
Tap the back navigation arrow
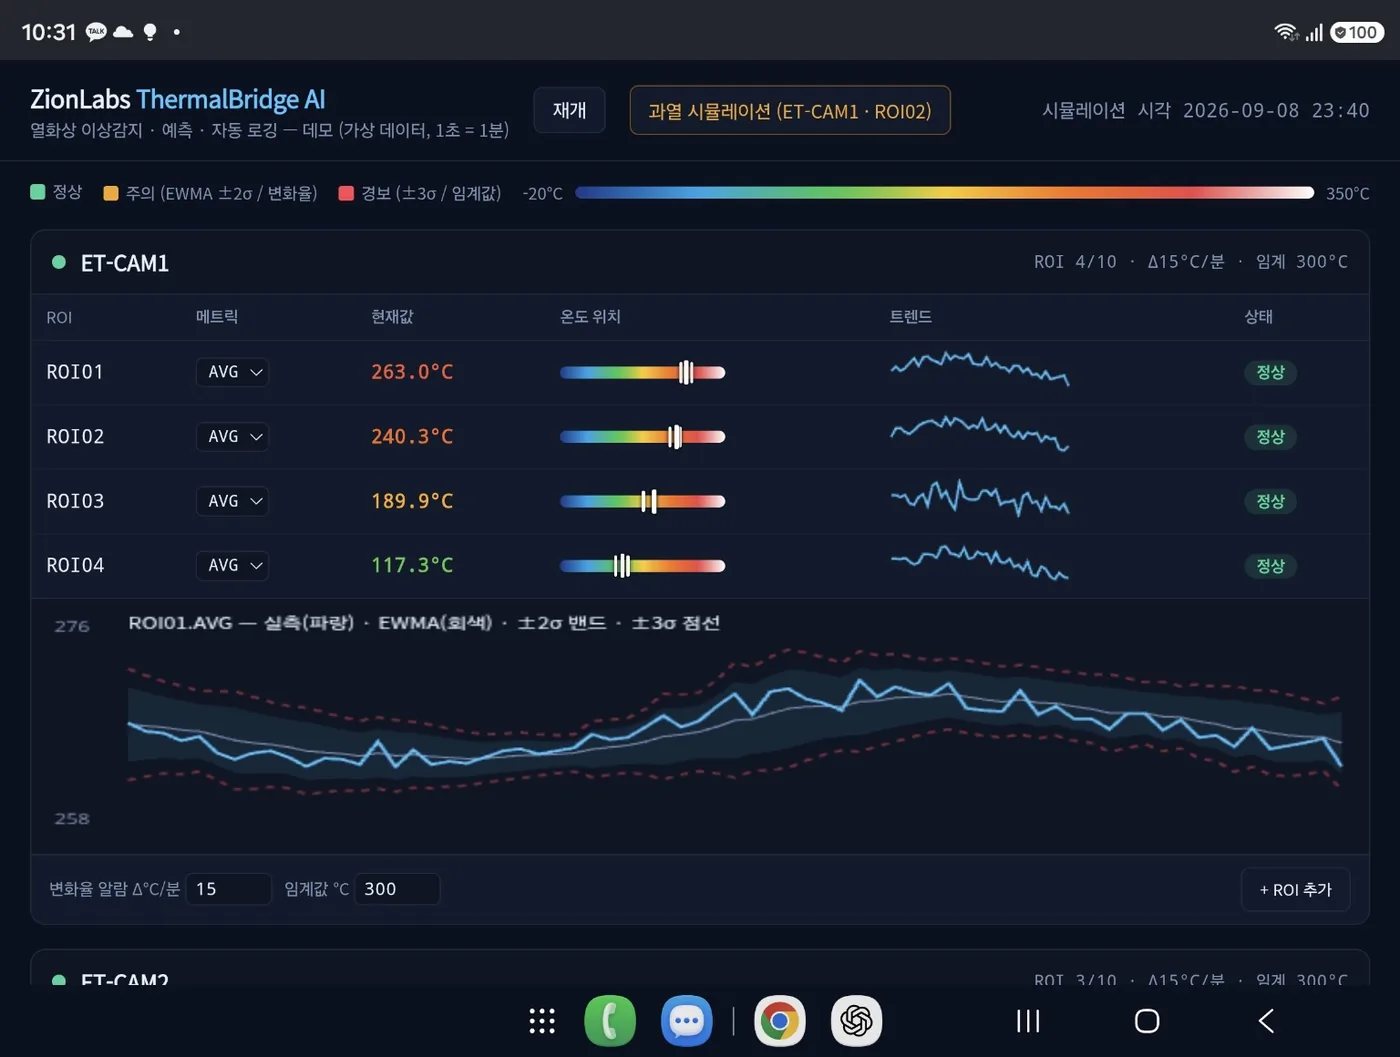coord(1266,1021)
